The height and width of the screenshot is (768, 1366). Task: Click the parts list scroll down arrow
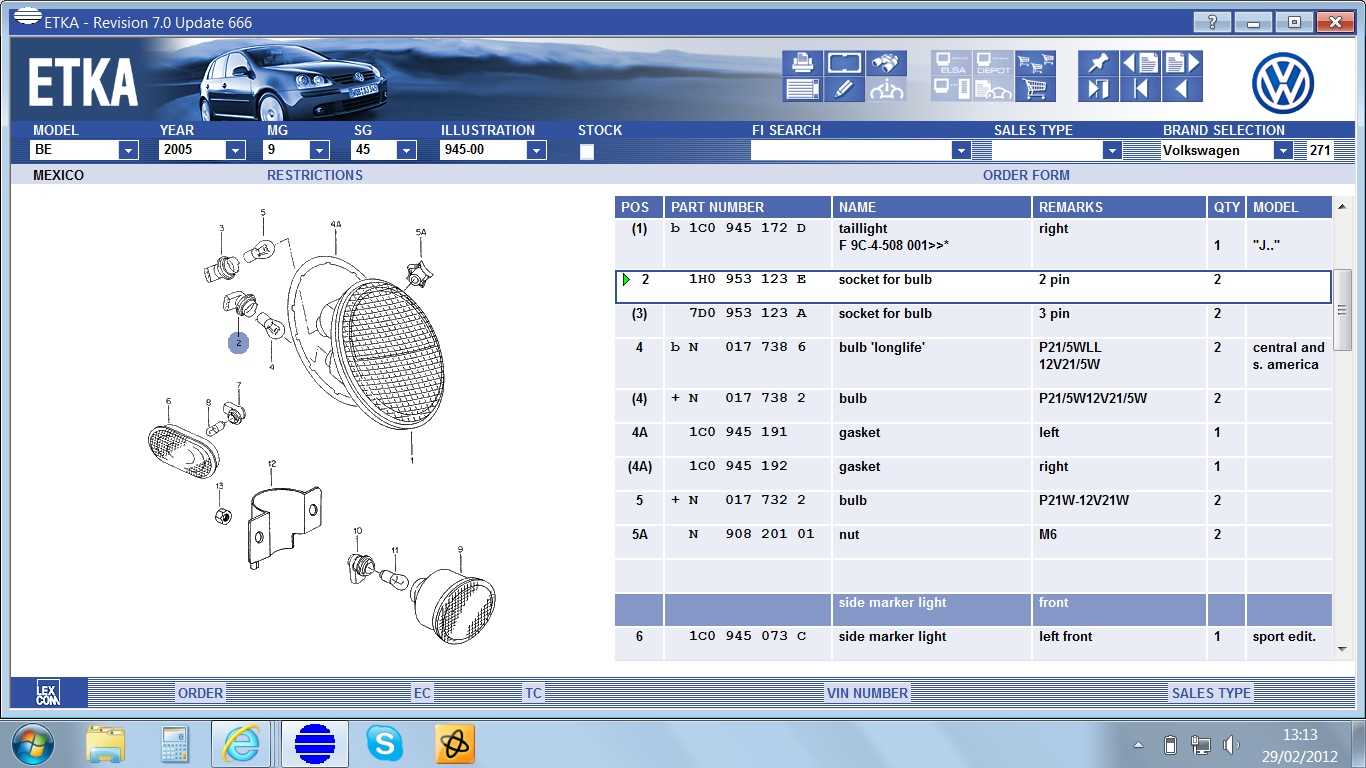coord(1342,650)
